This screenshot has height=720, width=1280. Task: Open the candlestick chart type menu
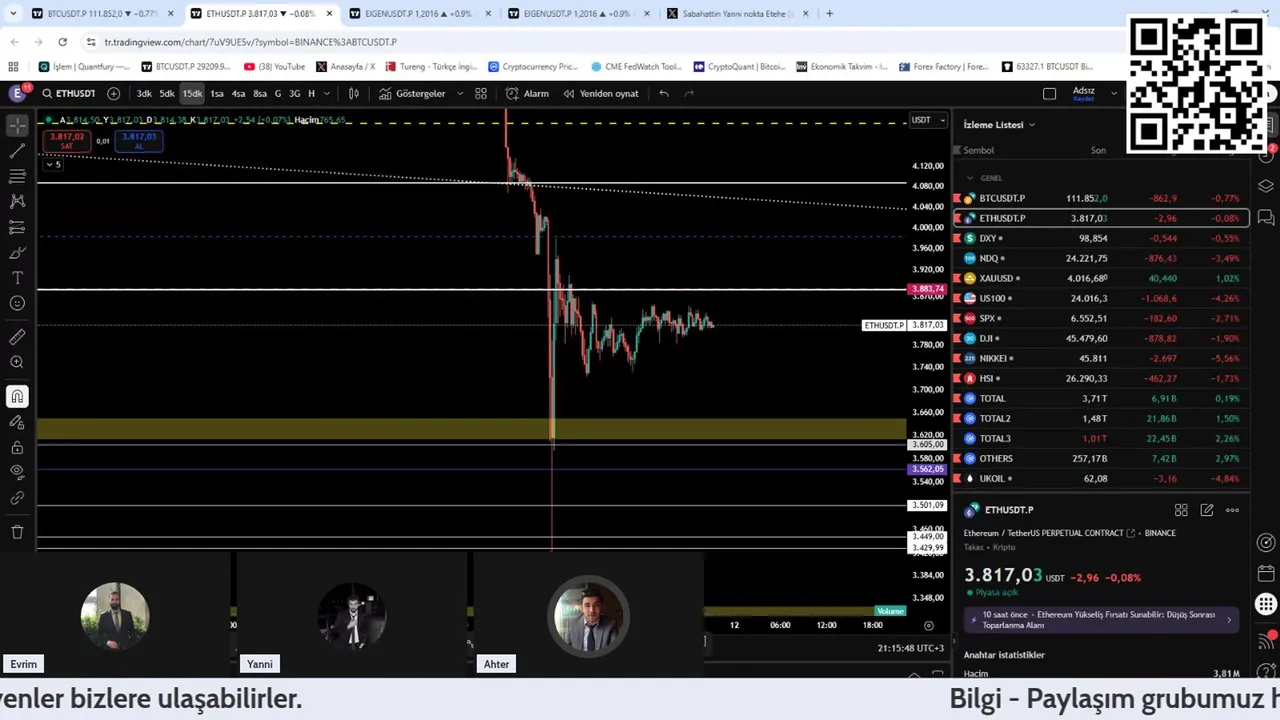353,93
